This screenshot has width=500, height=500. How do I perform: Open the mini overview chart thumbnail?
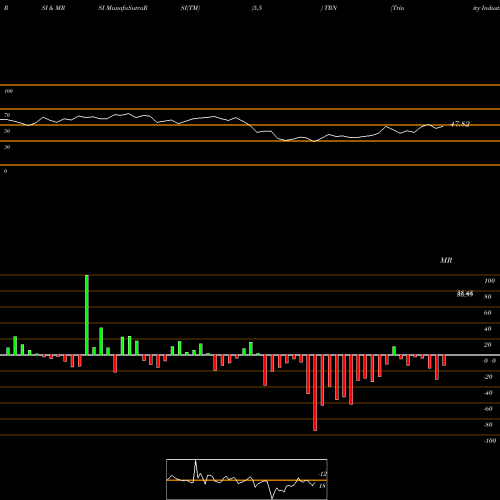(247, 479)
